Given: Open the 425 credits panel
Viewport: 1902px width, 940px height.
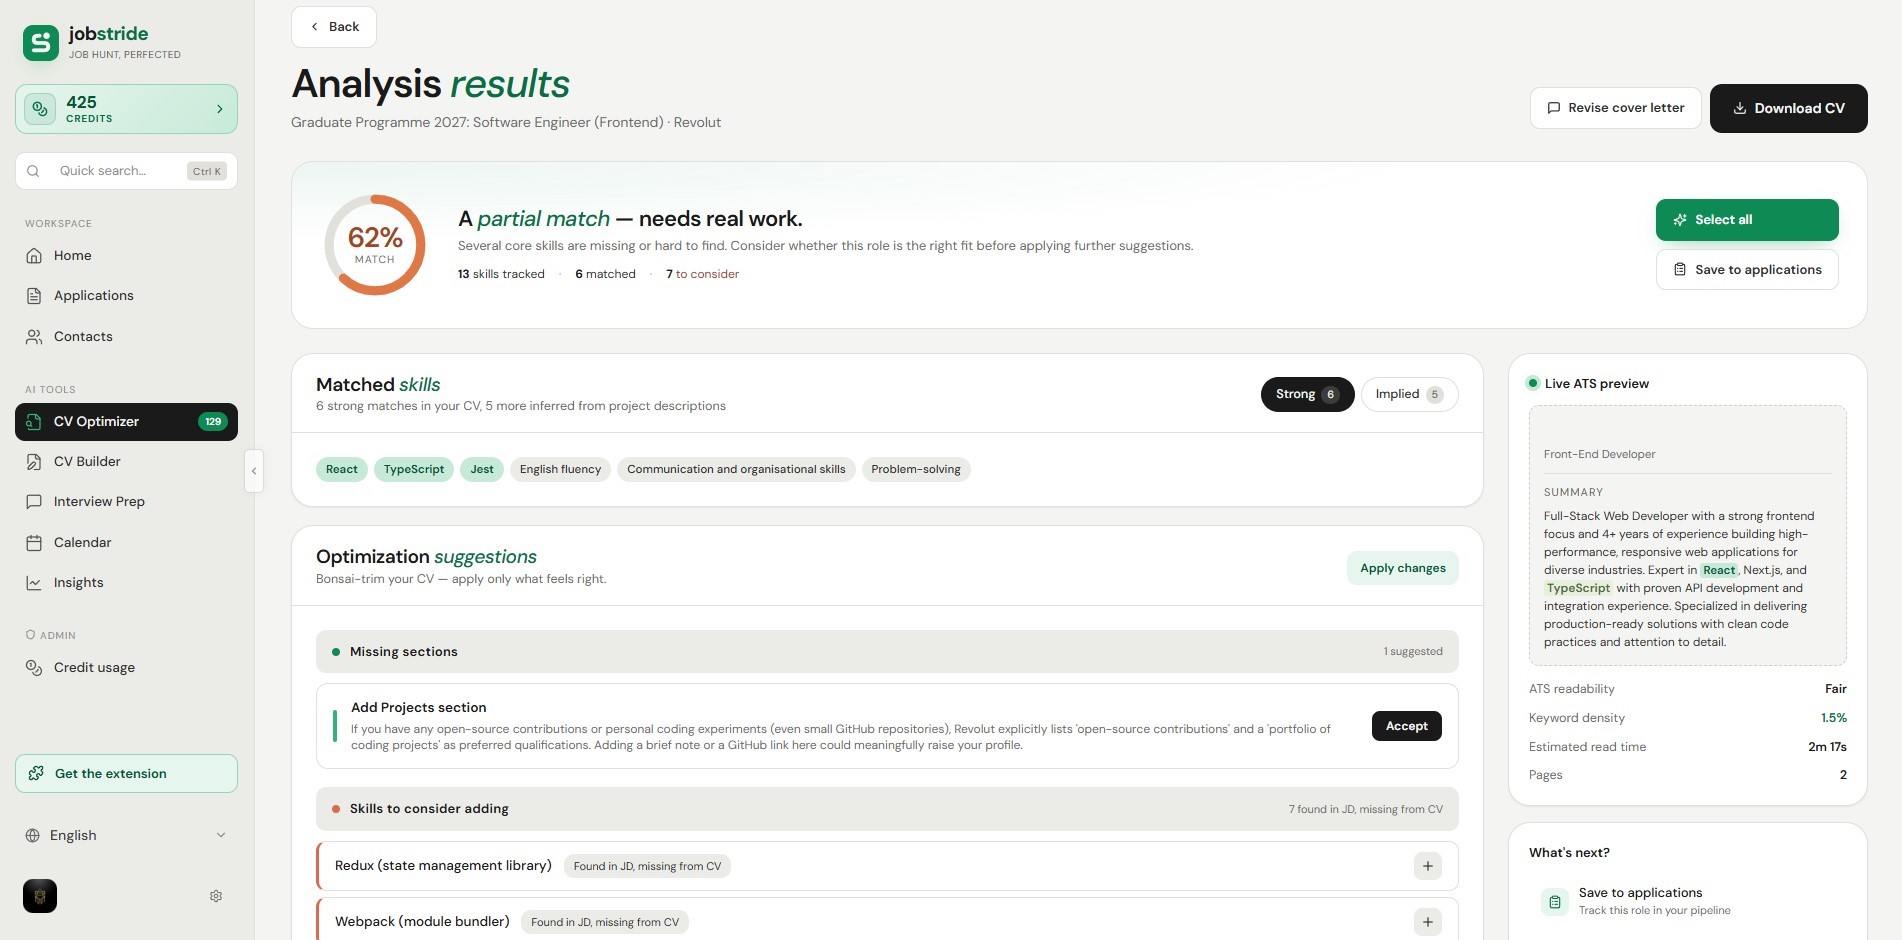Looking at the screenshot, I should tap(126, 109).
